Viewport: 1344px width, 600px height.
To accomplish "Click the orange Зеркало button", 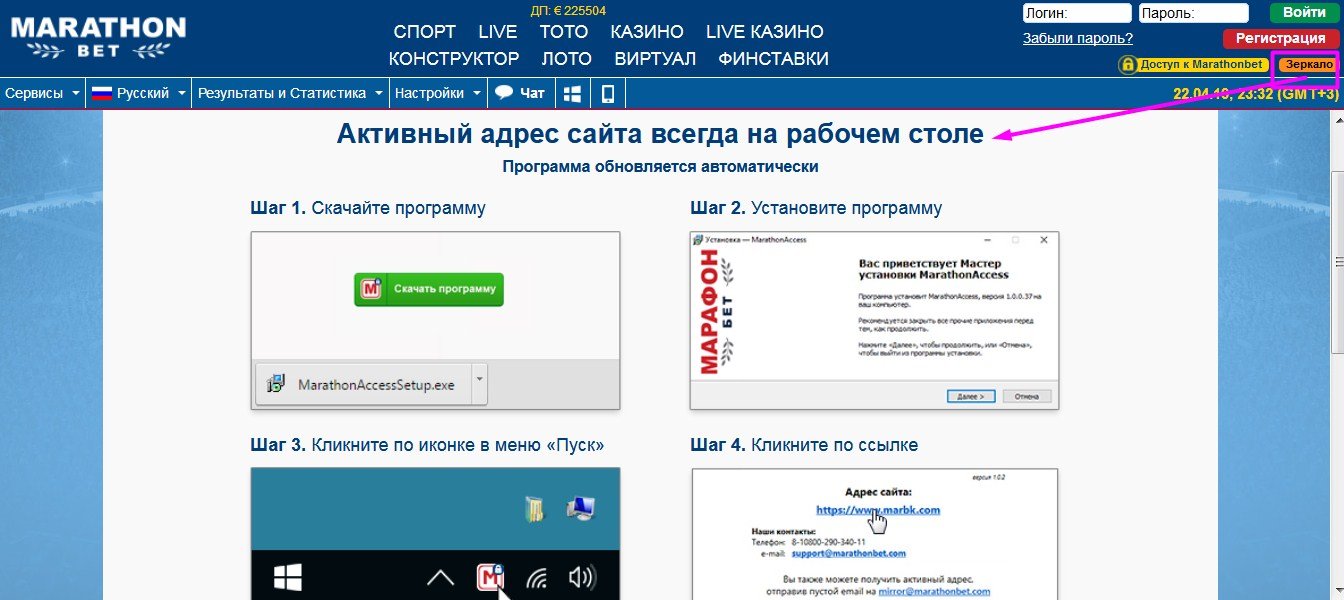I will 1308,64.
